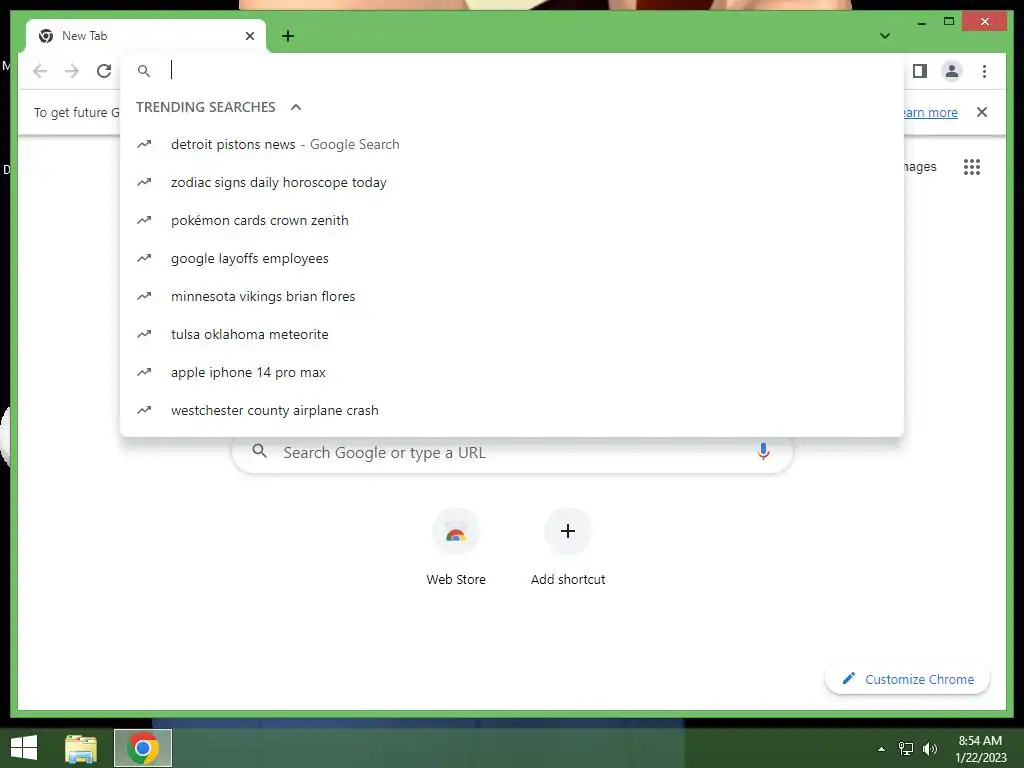Click trend arrow beside apple iphone 14
1024x768 pixels.
pyautogui.click(x=144, y=372)
